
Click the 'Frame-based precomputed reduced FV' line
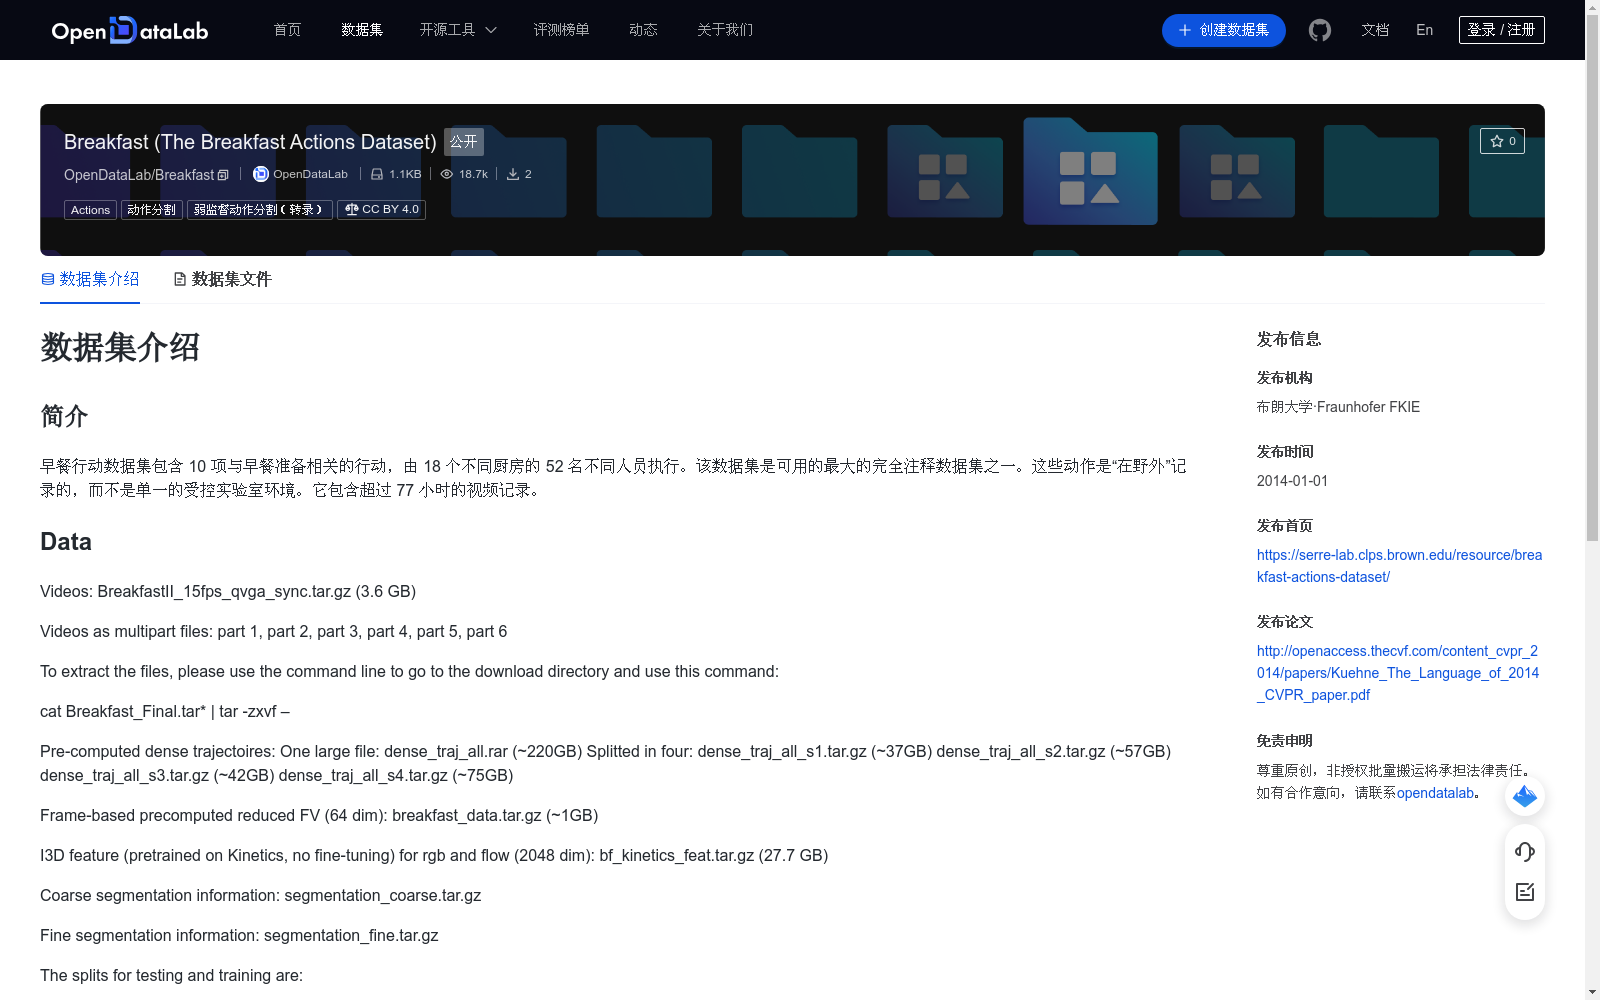pos(319,815)
